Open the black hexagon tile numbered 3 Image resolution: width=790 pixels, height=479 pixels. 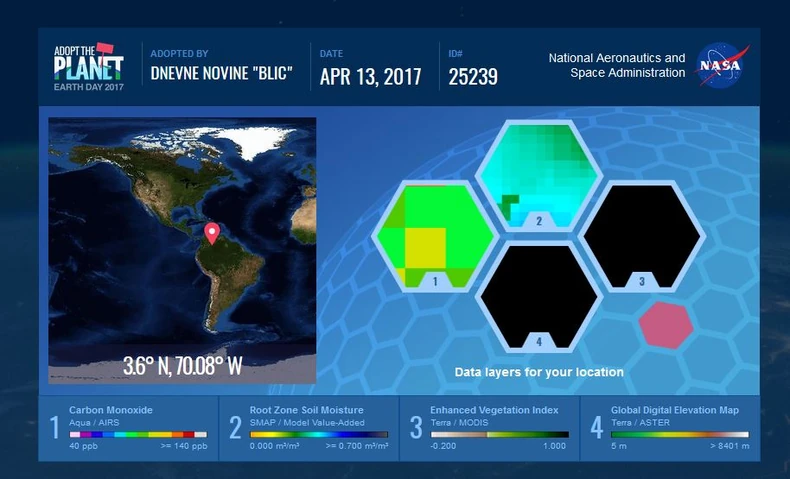[641, 236]
